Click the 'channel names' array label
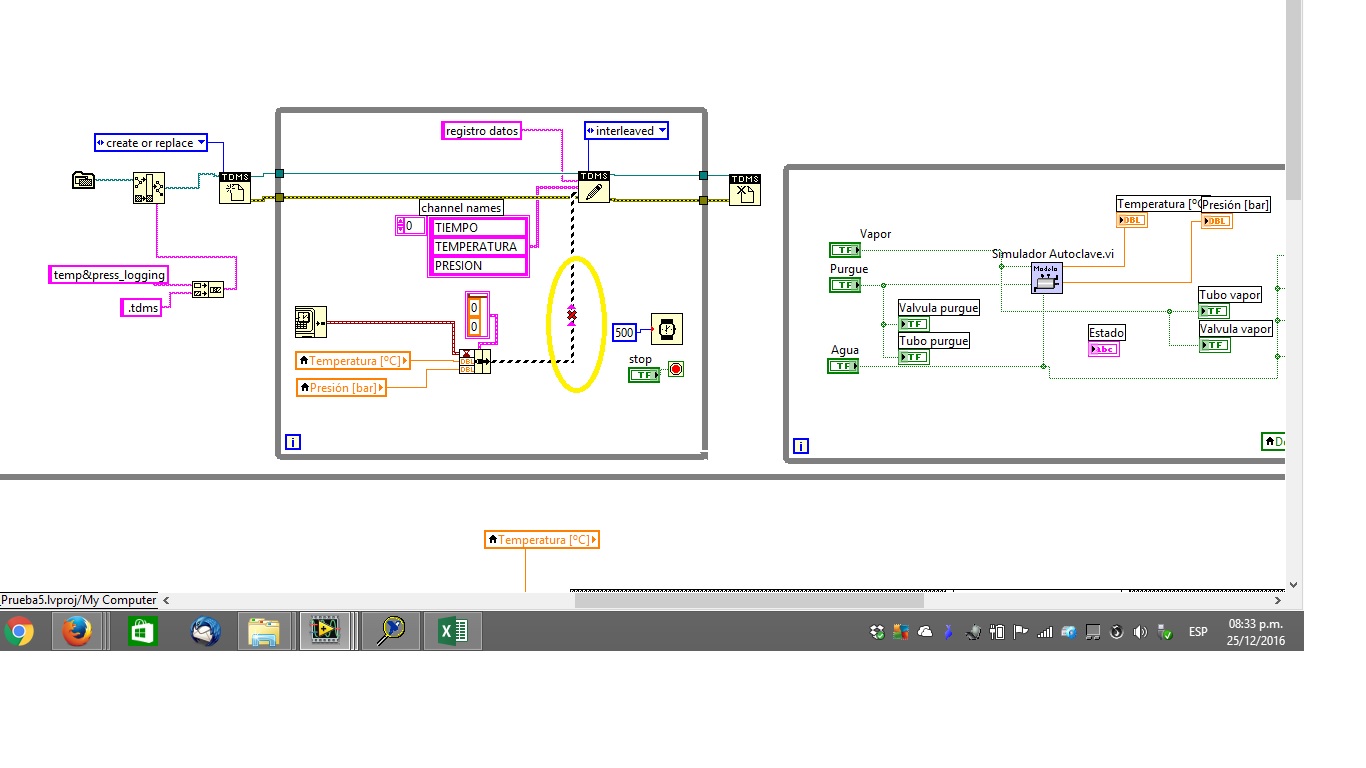Image resolution: width=1366 pixels, height=768 pixels. point(461,209)
